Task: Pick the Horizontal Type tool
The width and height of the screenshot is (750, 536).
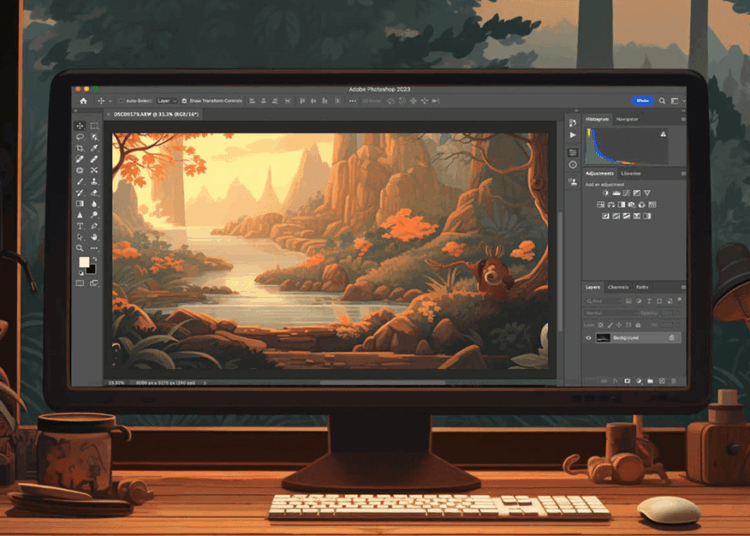Action: pos(80,225)
